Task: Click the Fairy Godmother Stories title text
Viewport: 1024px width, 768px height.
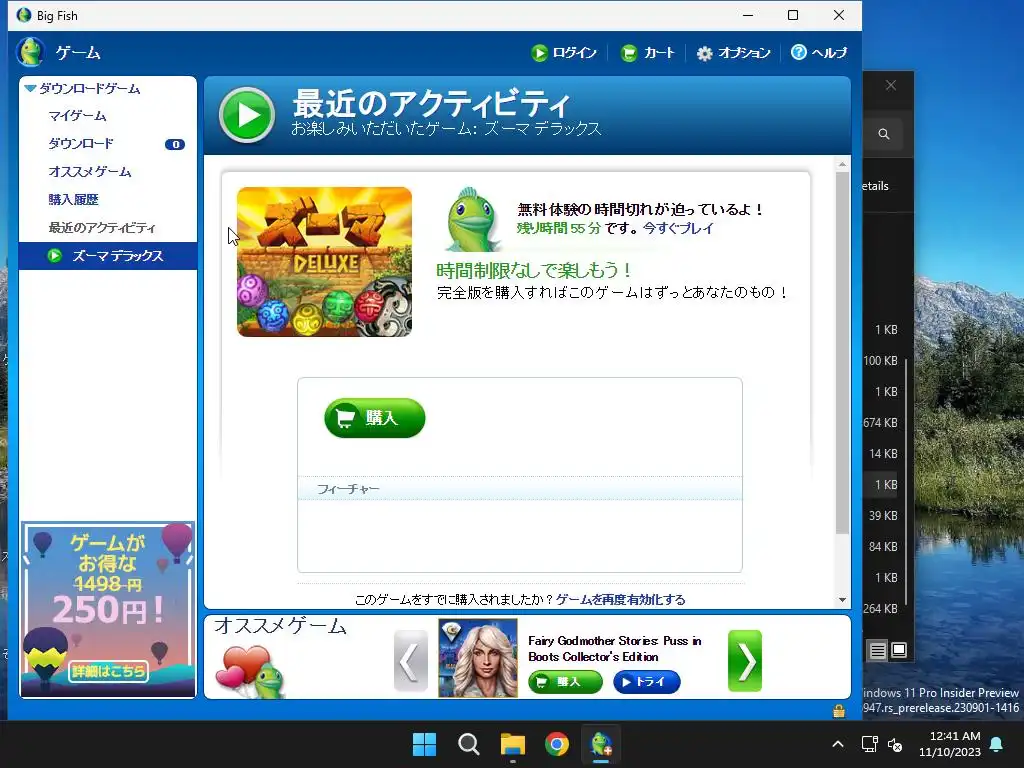Action: pyautogui.click(x=615, y=648)
